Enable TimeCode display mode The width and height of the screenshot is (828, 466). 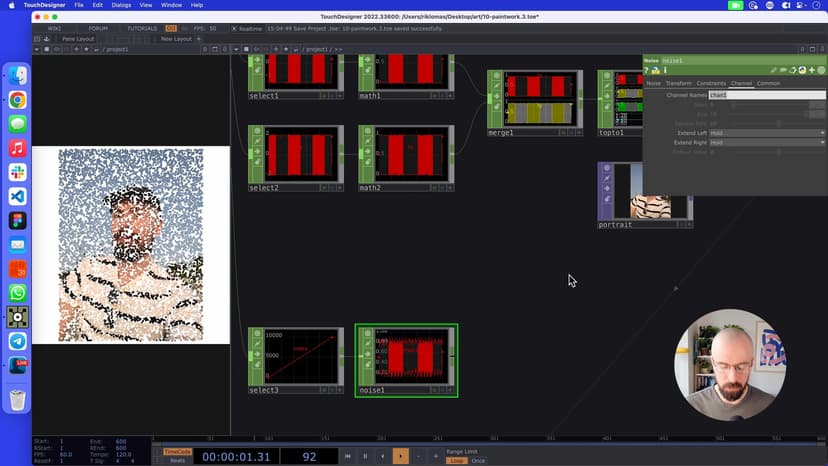[177, 451]
